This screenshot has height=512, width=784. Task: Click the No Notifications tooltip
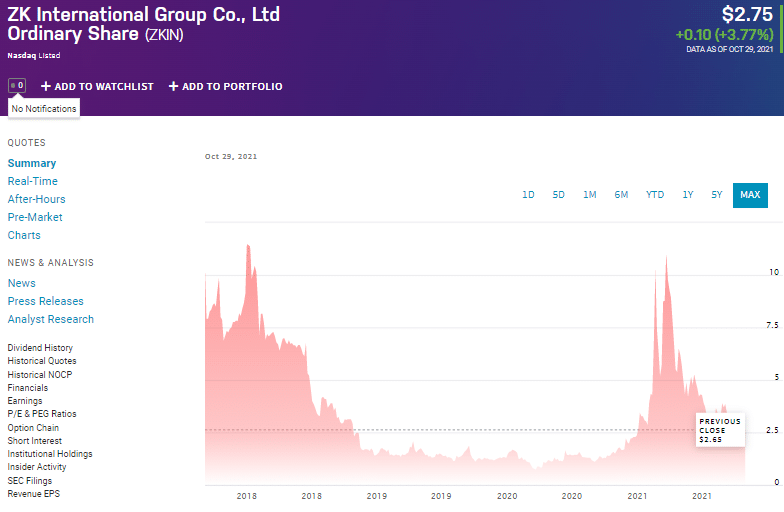[x=44, y=108]
